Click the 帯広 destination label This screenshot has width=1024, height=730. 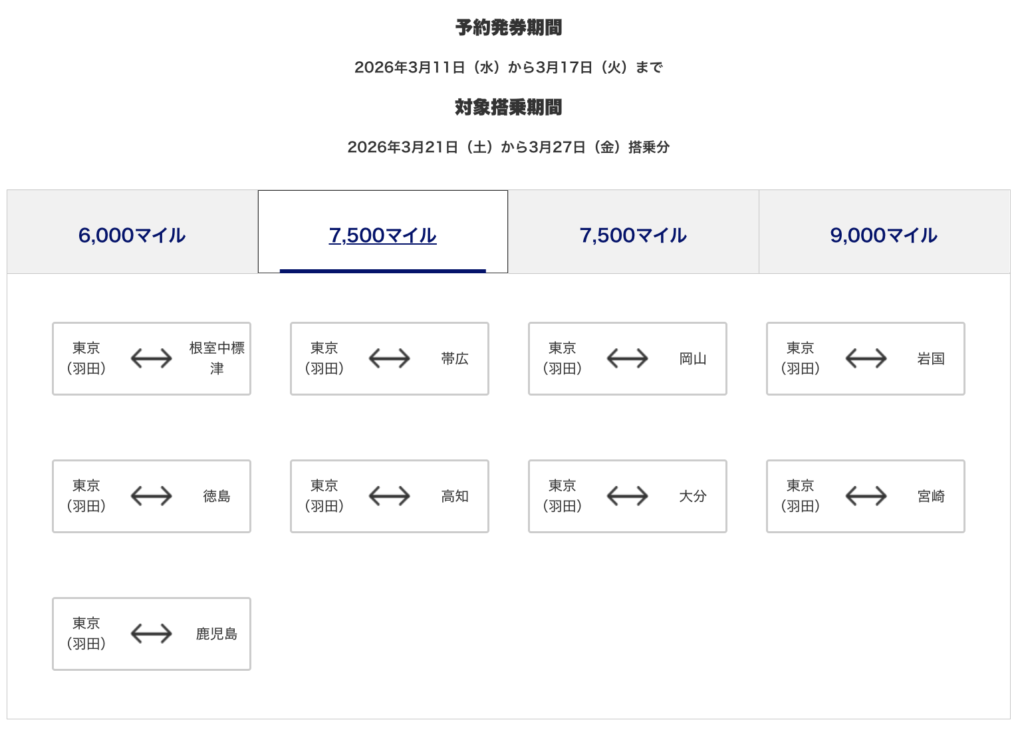455,359
